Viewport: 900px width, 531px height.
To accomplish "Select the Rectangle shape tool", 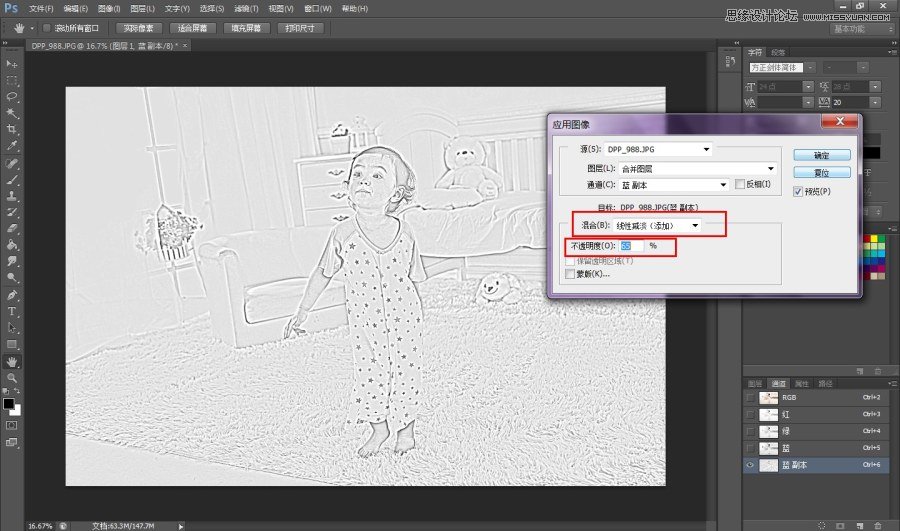I will point(11,344).
